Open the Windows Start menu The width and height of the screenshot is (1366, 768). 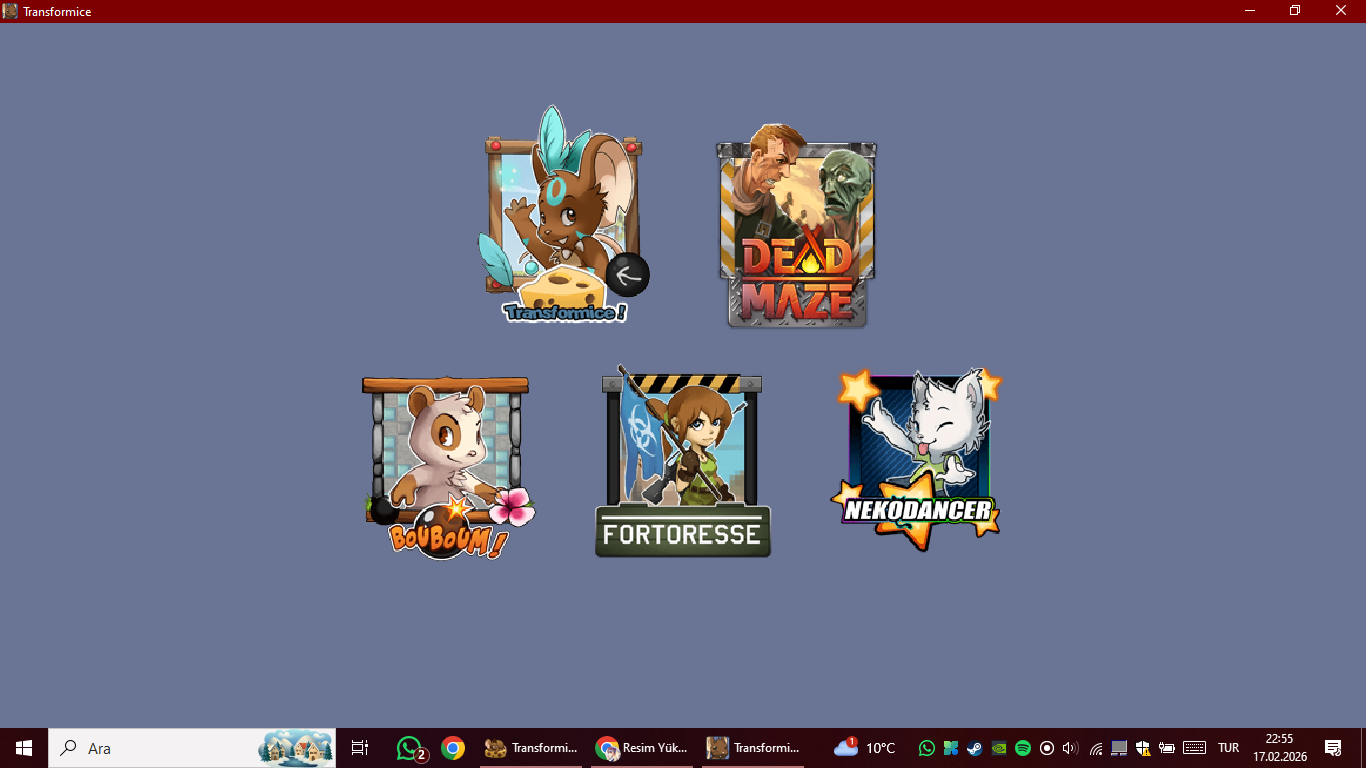tap(24, 748)
